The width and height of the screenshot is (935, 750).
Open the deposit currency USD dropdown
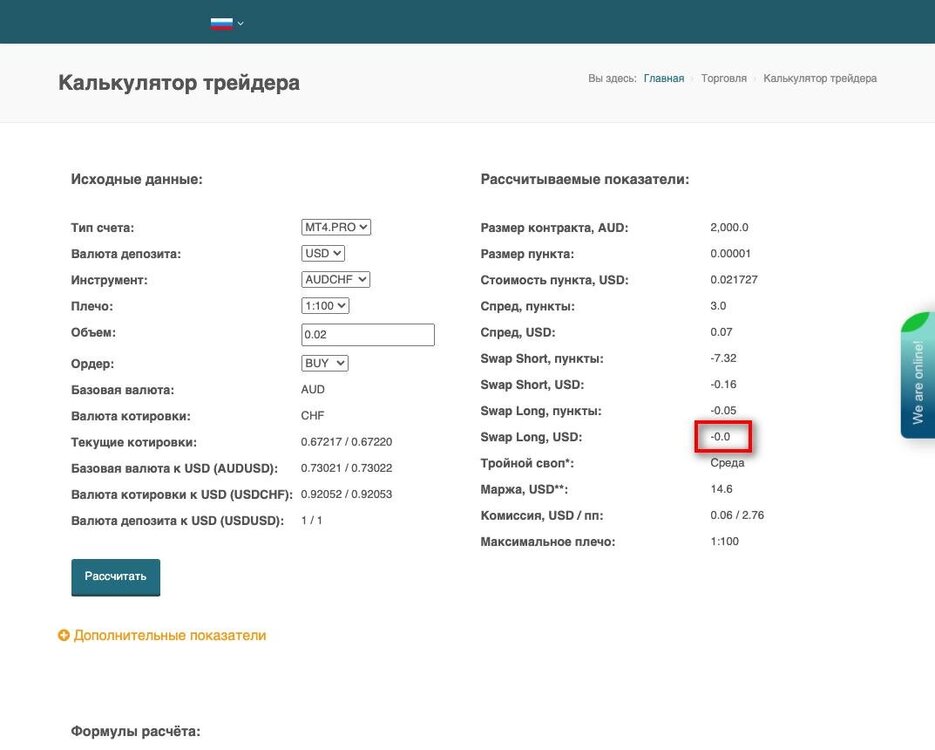[x=323, y=253]
